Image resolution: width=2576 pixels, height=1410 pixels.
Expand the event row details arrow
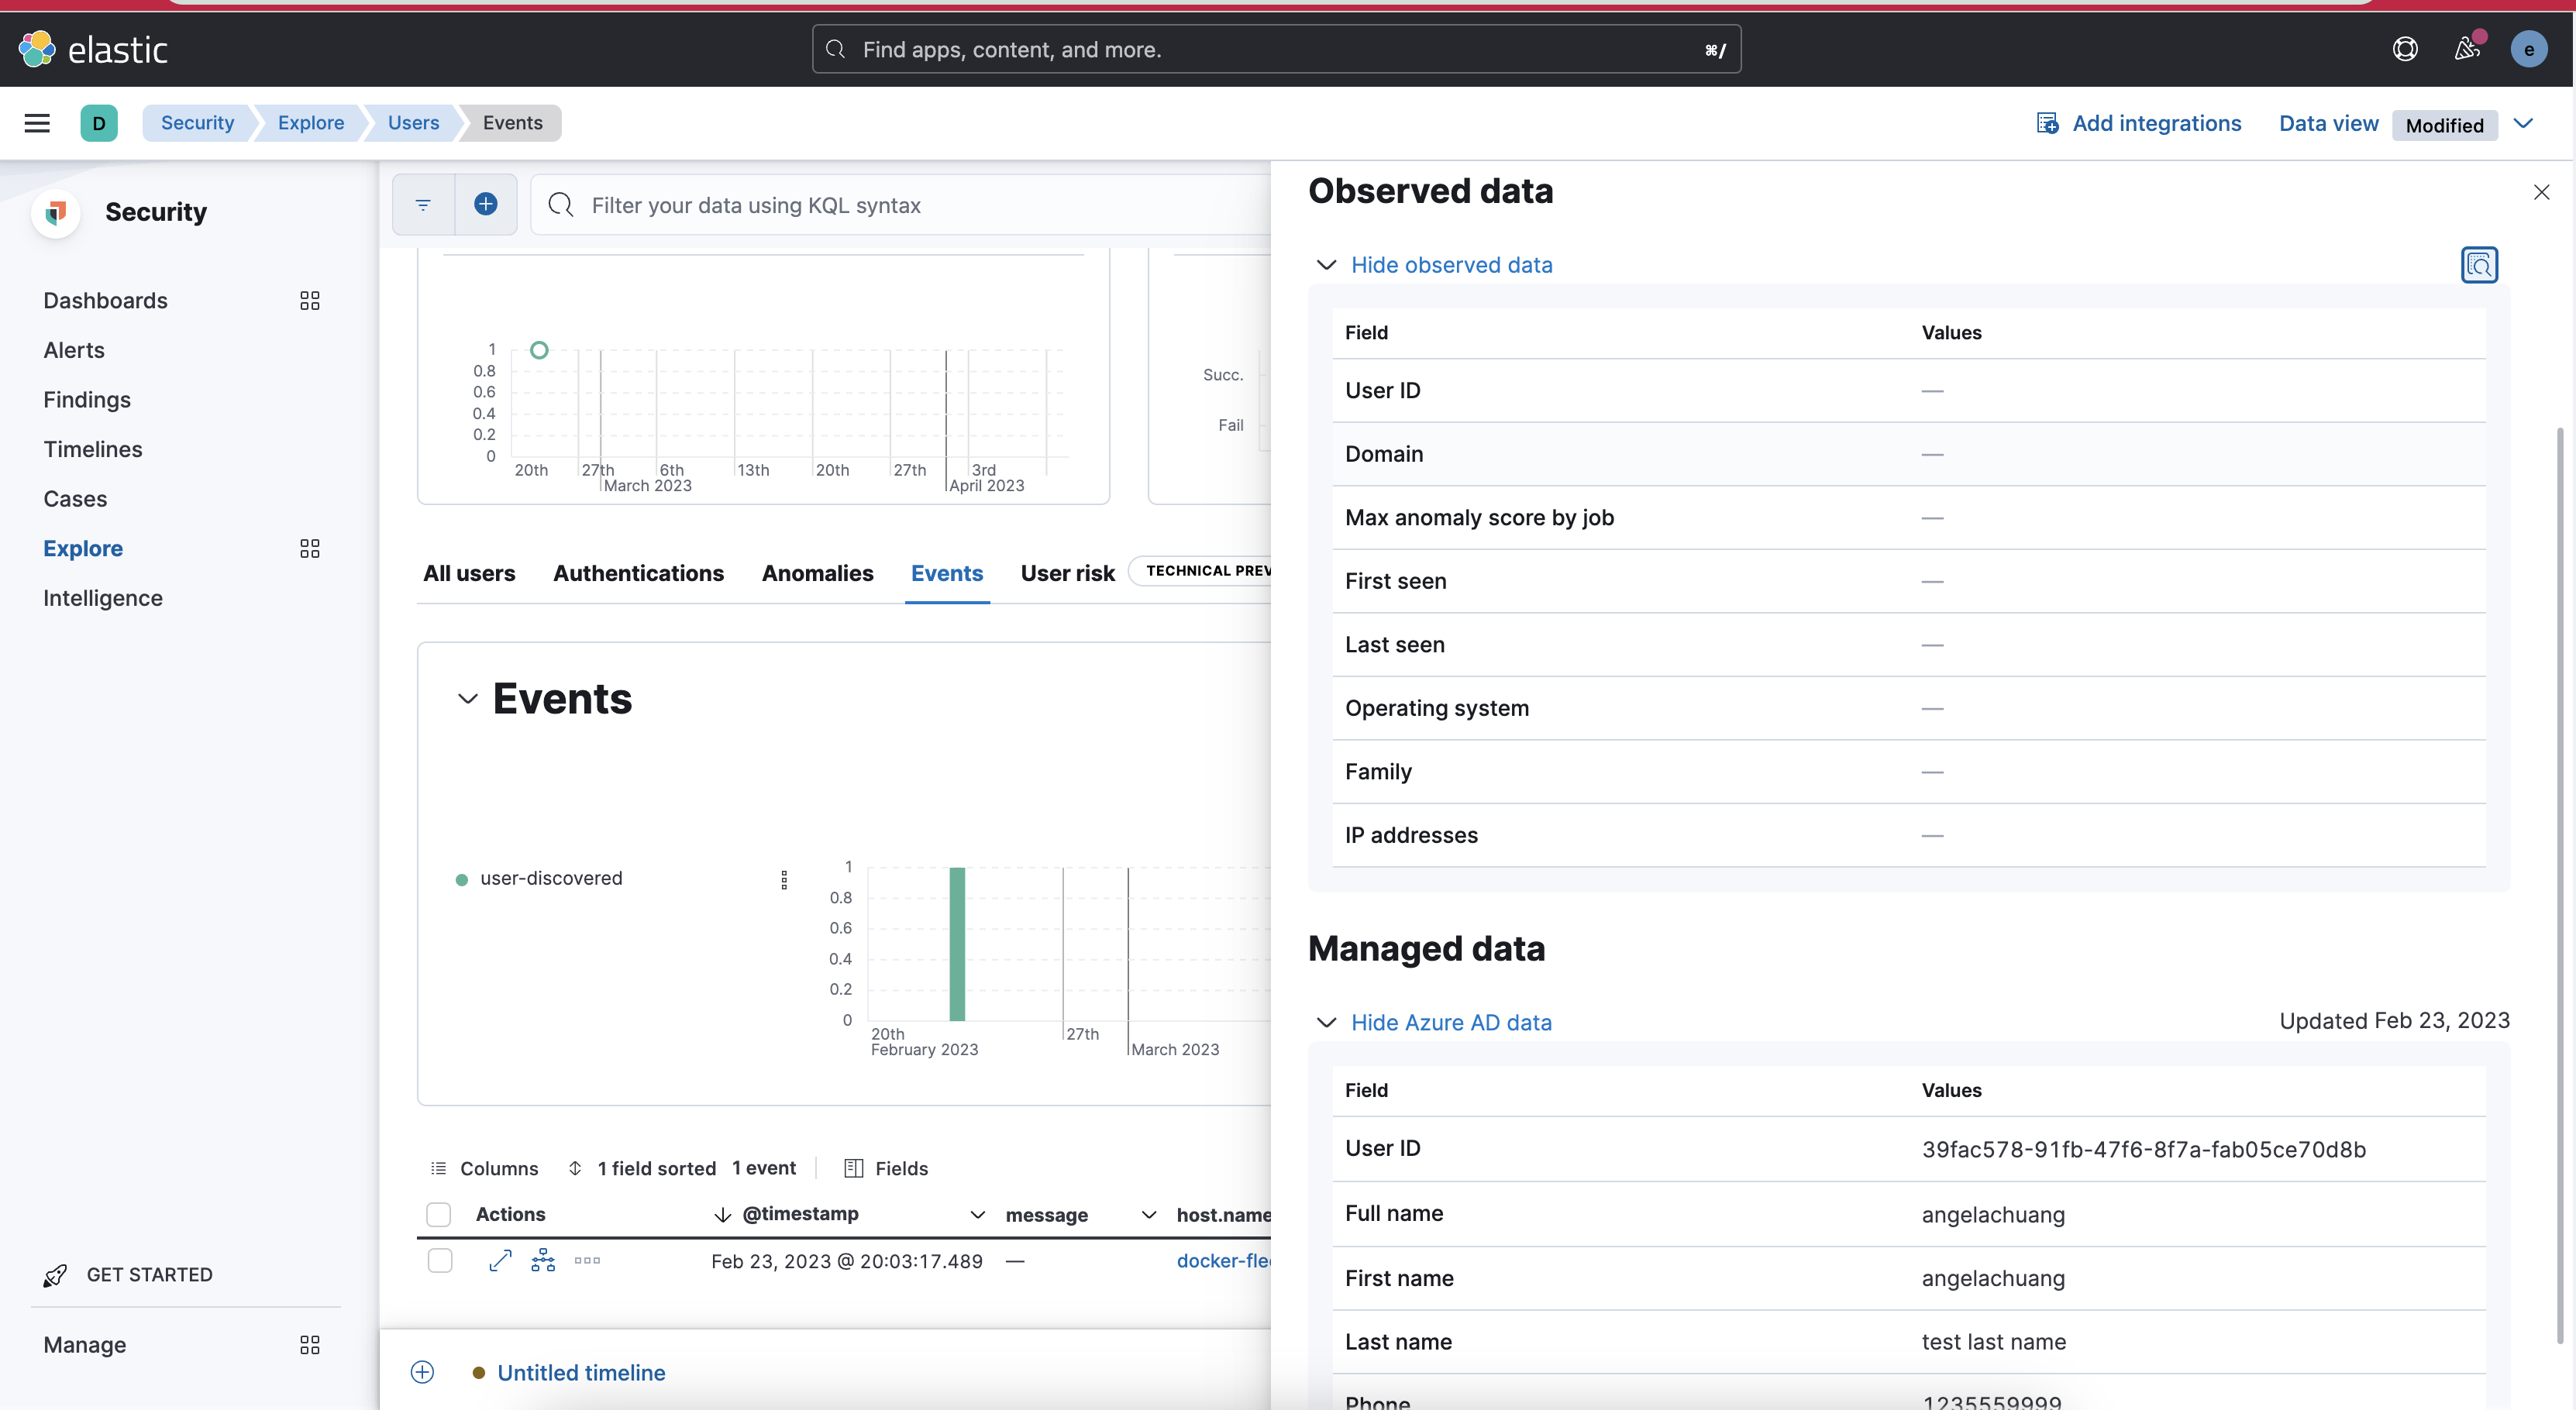[500, 1261]
